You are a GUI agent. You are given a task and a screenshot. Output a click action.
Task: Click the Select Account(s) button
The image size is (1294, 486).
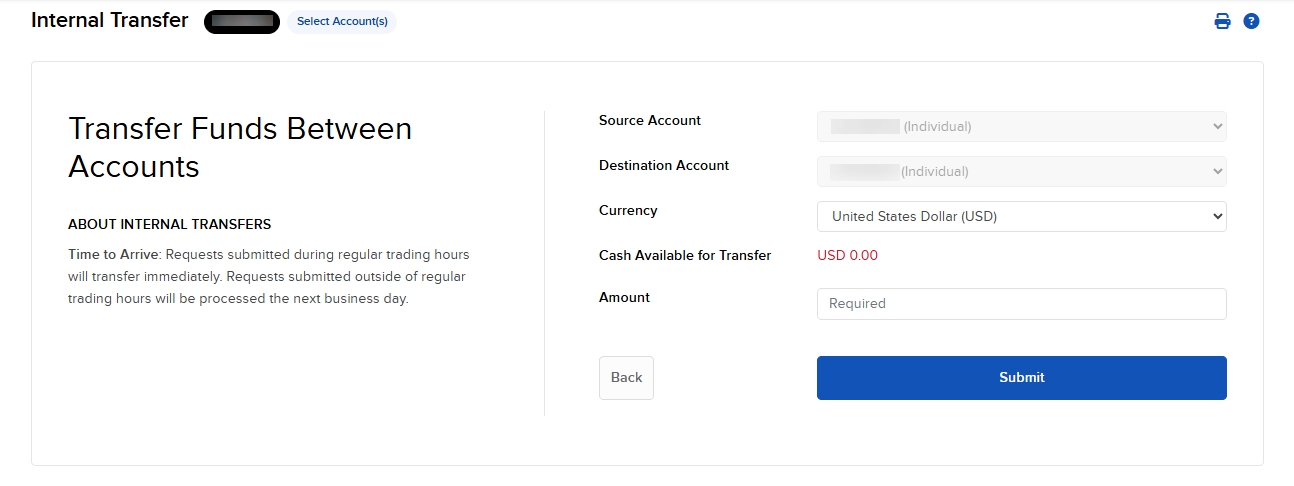pos(342,21)
